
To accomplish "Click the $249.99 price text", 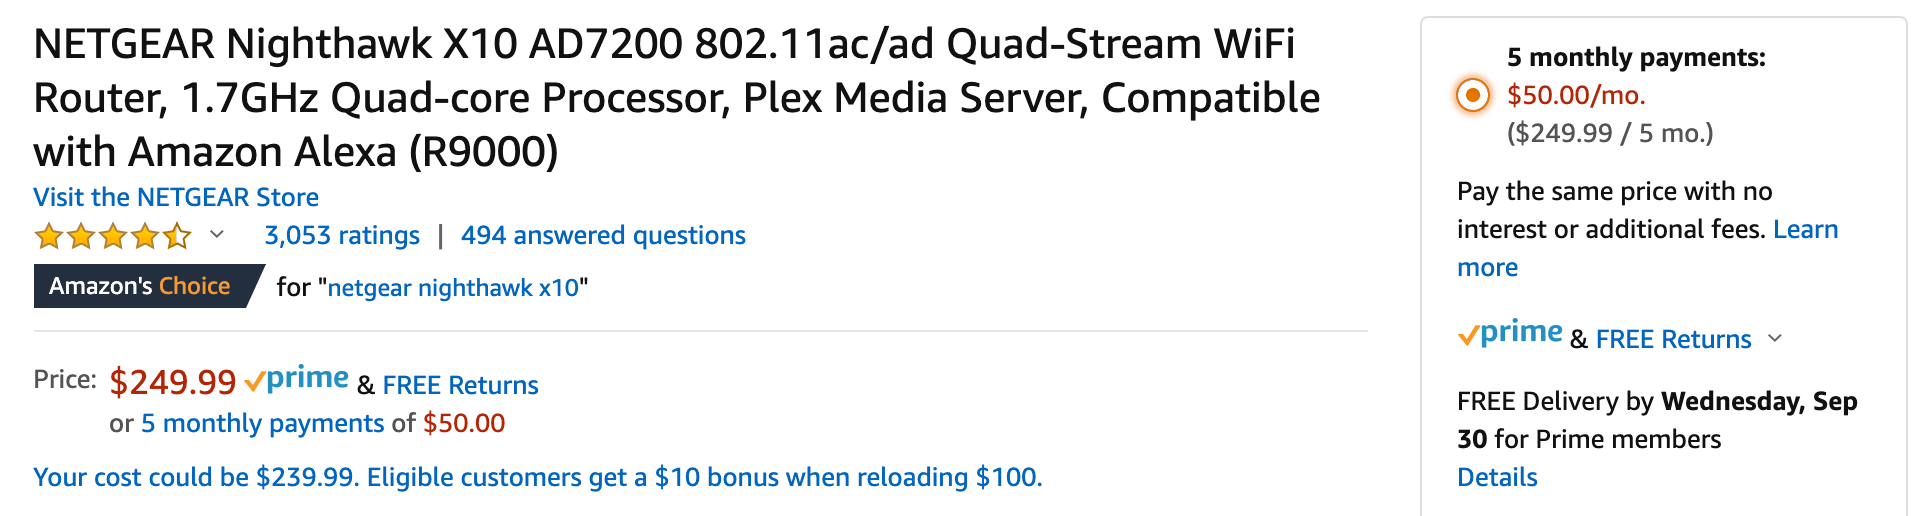I will click(173, 381).
